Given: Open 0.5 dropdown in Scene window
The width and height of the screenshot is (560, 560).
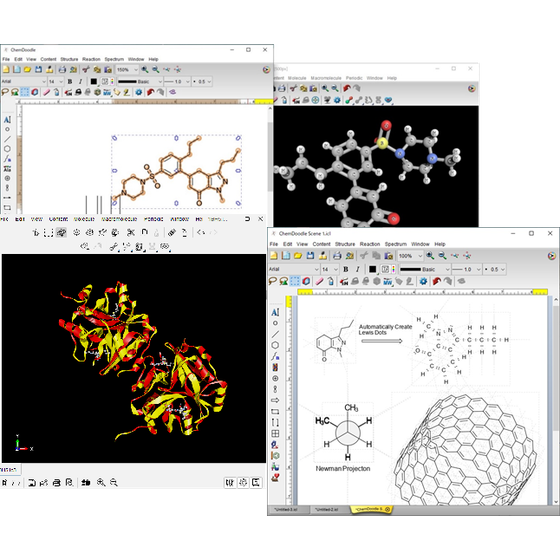Looking at the screenshot, I should tap(495, 269).
